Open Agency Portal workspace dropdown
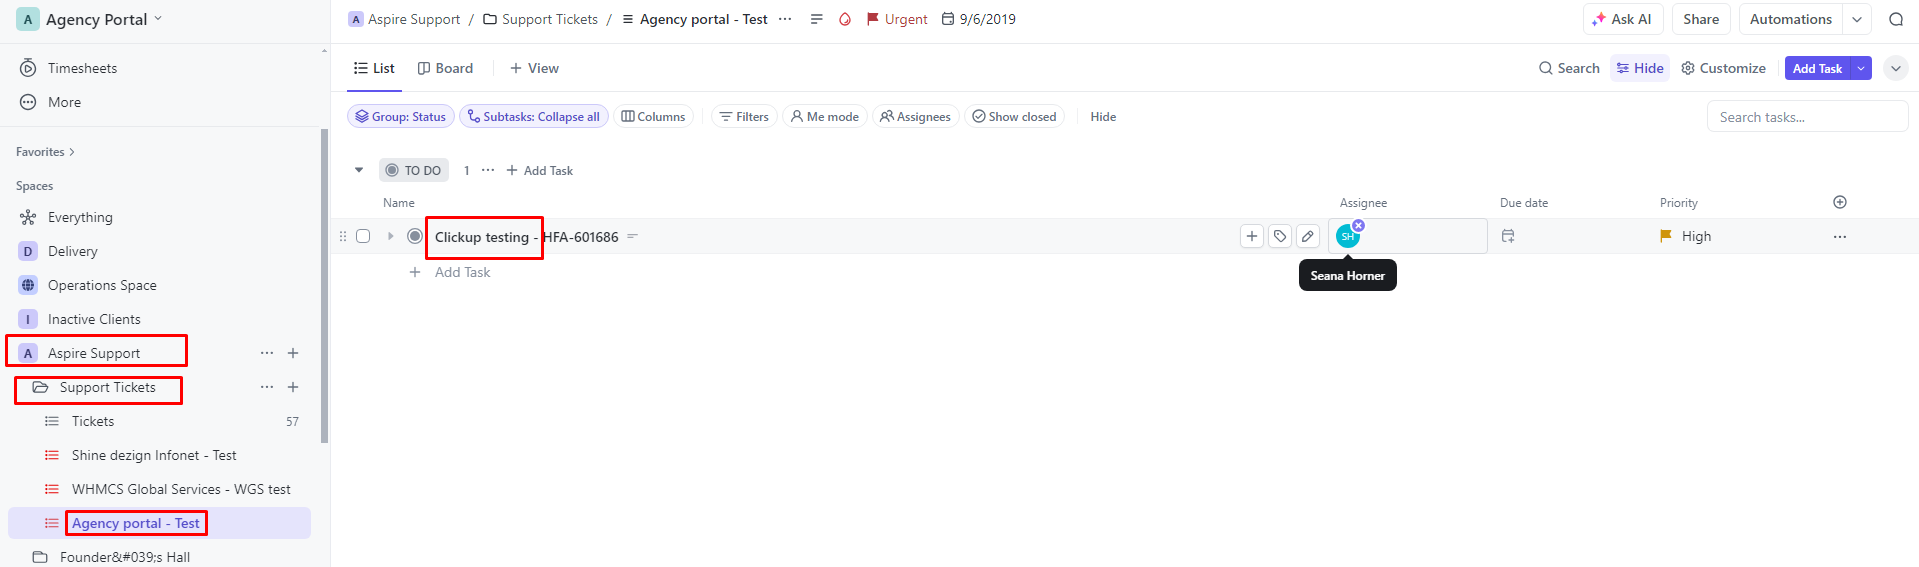The height and width of the screenshot is (567, 1919). click(x=90, y=19)
